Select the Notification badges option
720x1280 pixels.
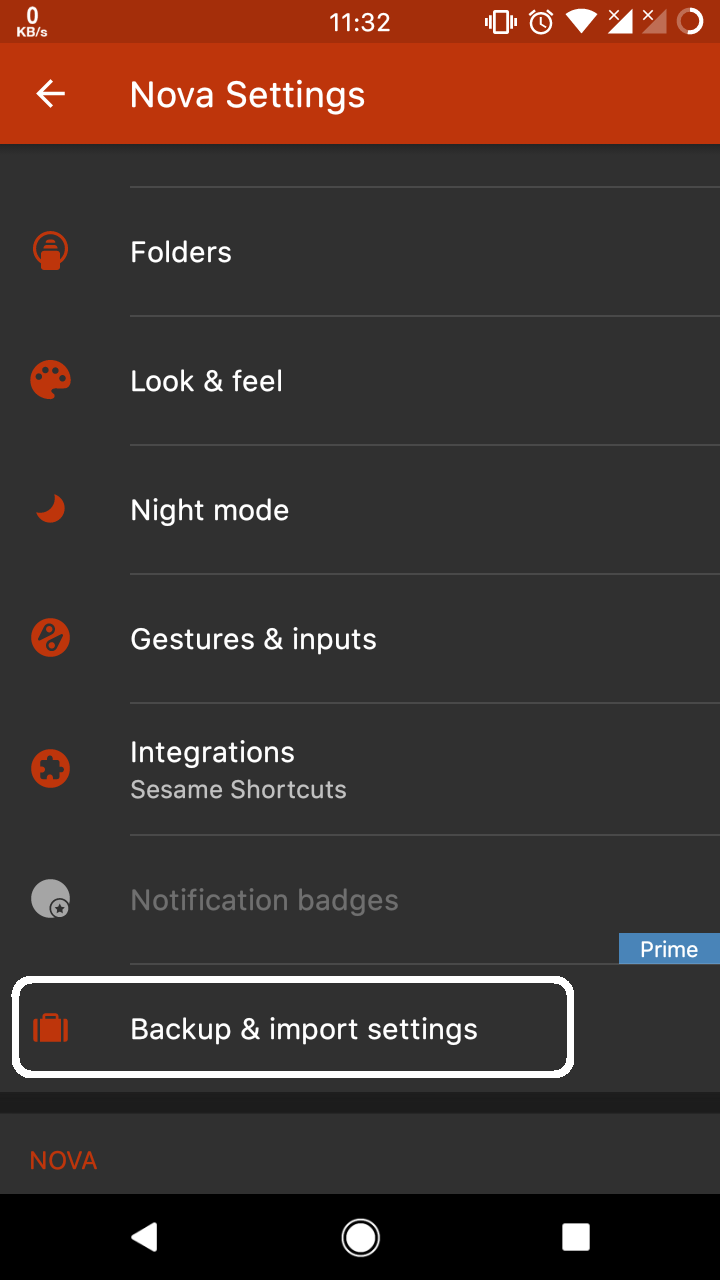coord(264,900)
